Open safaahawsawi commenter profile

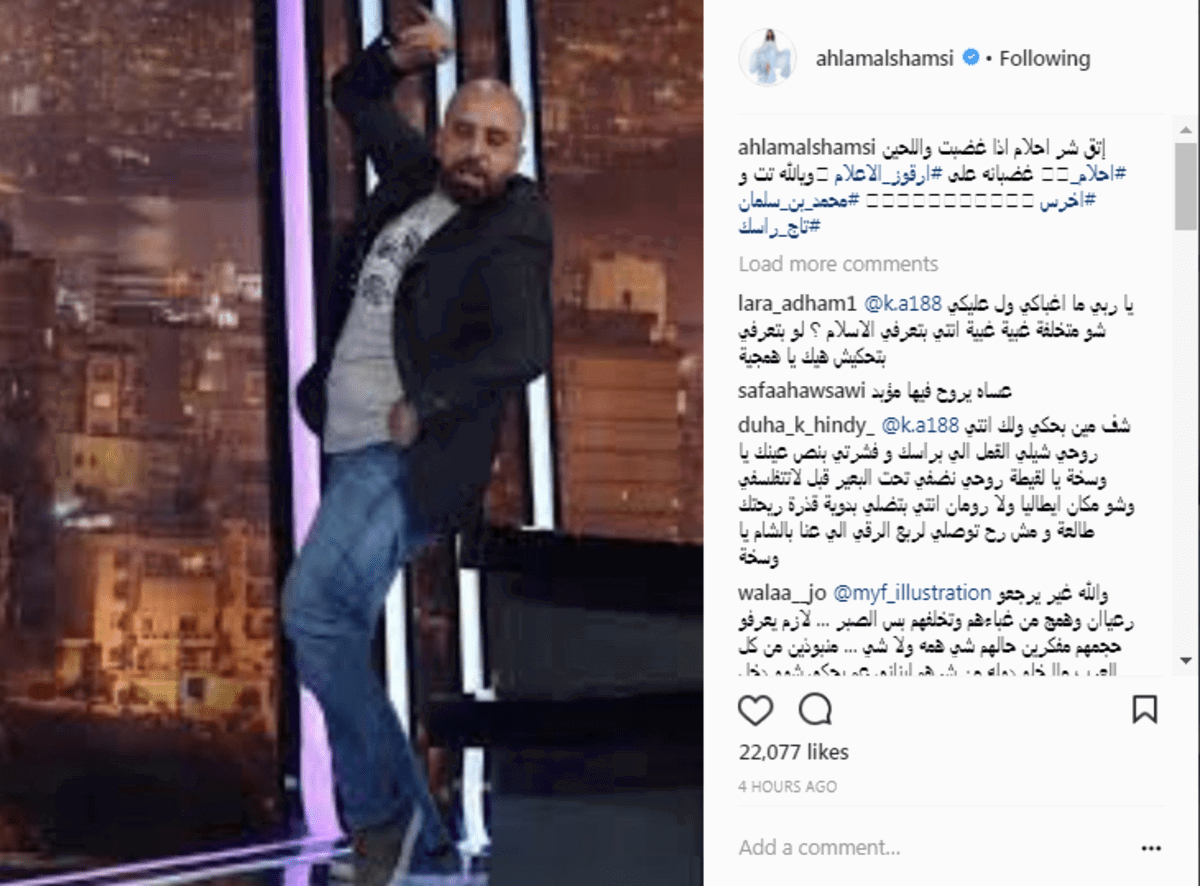click(794, 391)
